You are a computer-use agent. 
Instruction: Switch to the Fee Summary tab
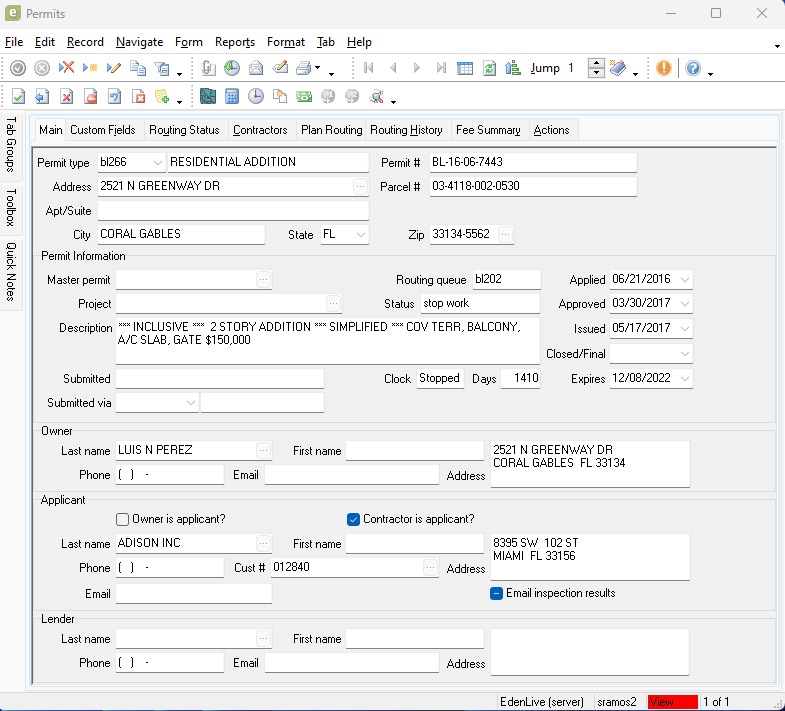point(488,130)
